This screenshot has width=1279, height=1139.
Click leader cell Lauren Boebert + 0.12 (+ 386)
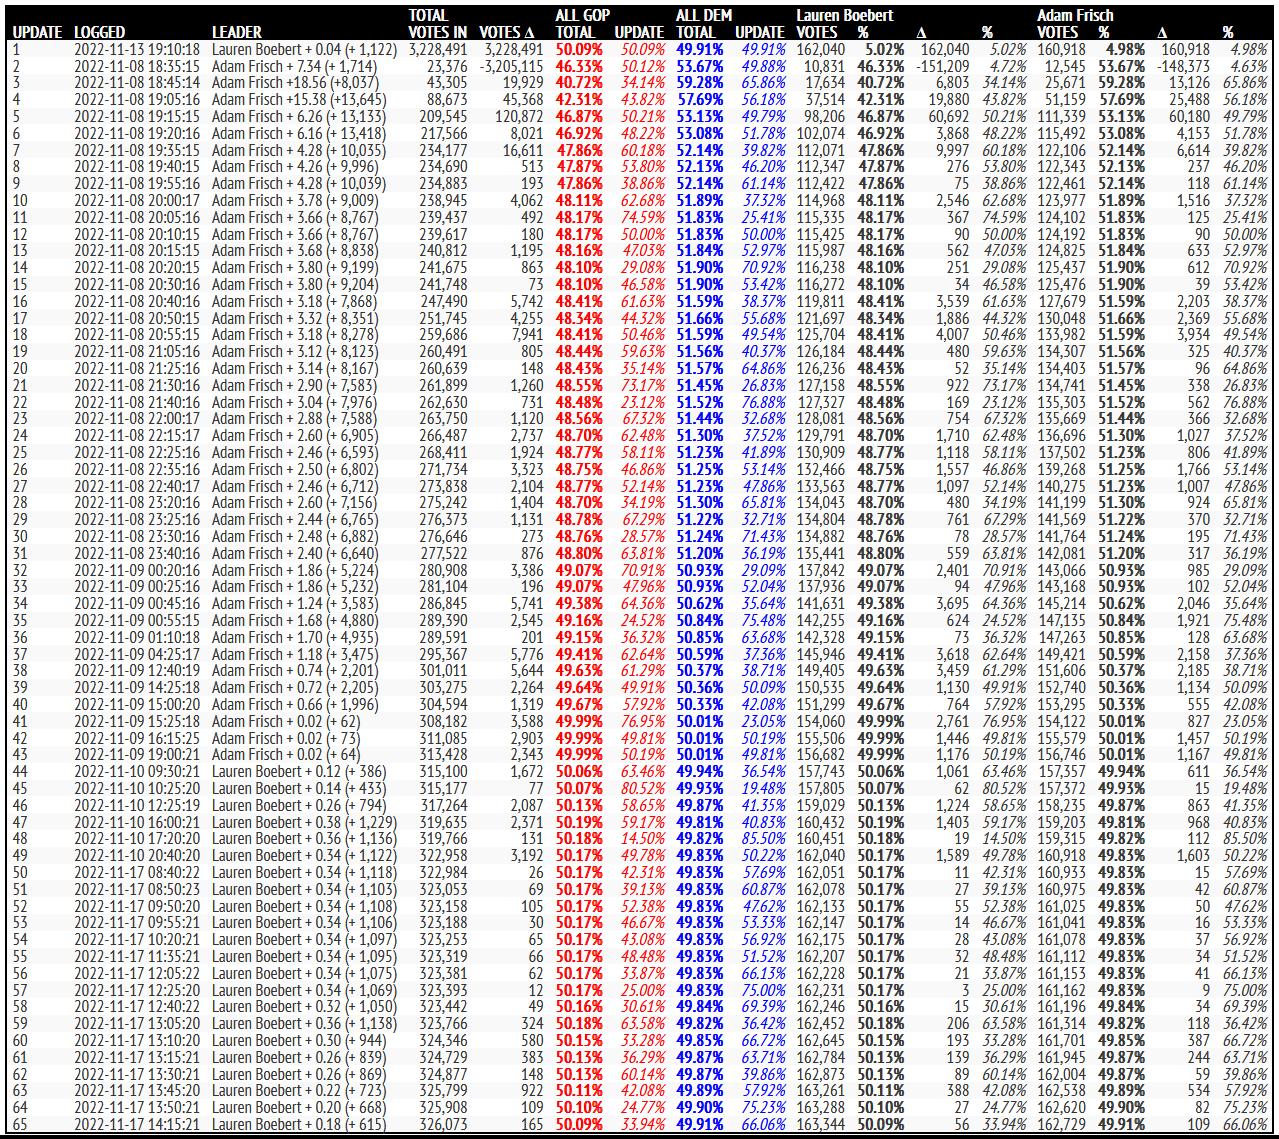coord(299,771)
